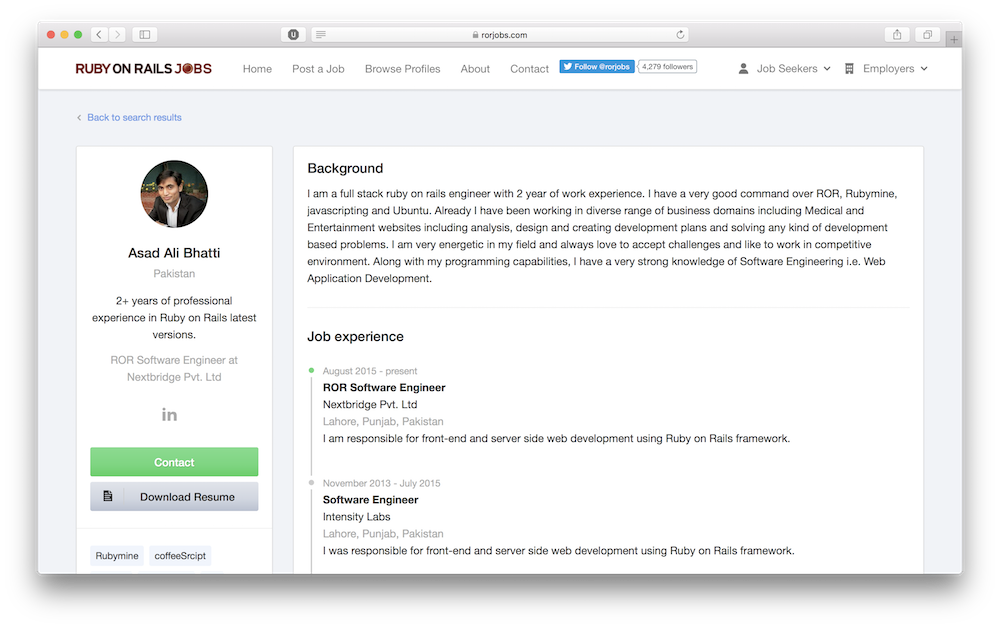Click the green Contact button

tap(173, 462)
